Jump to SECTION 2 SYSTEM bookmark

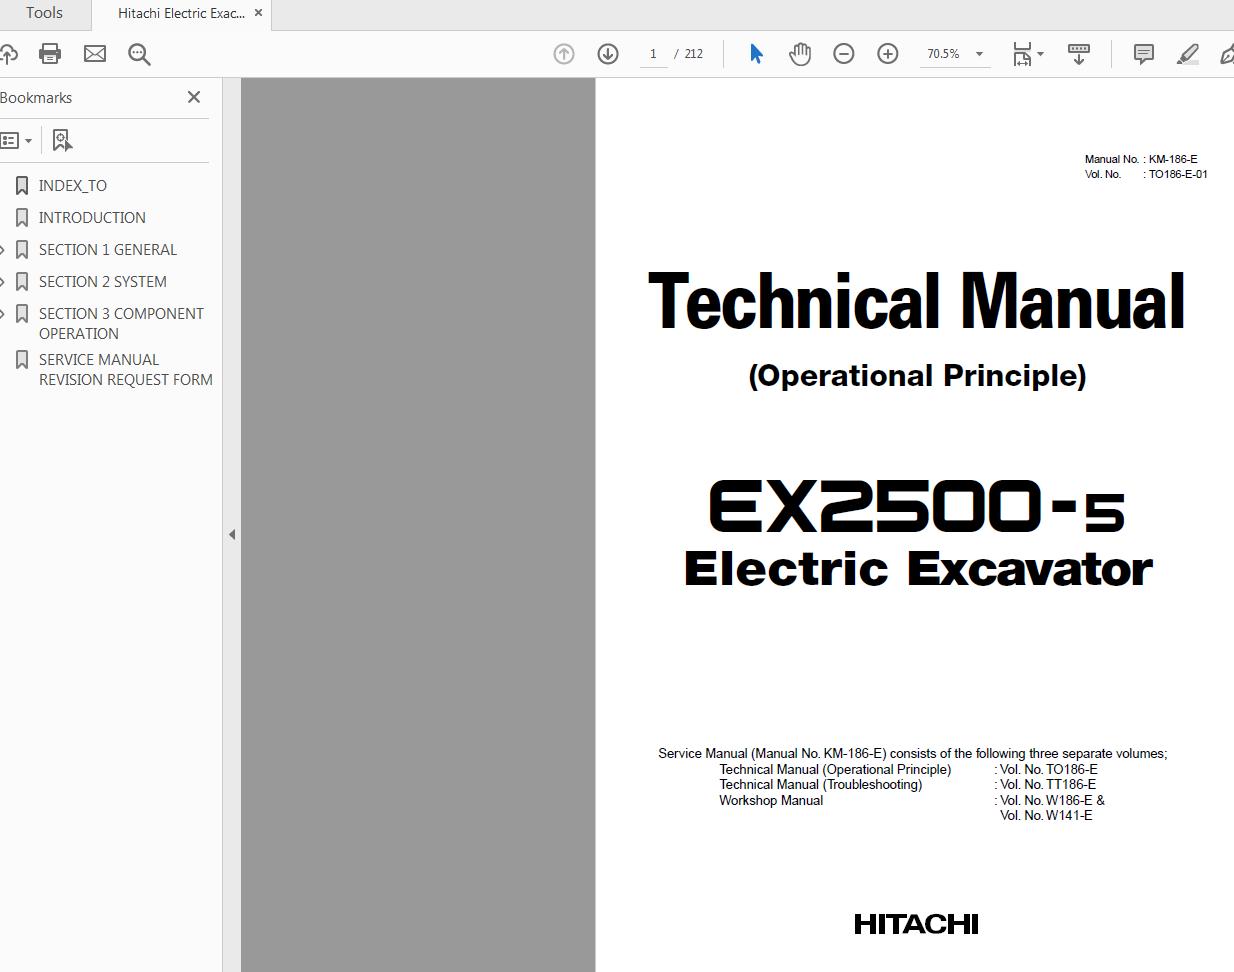pyautogui.click(x=102, y=281)
